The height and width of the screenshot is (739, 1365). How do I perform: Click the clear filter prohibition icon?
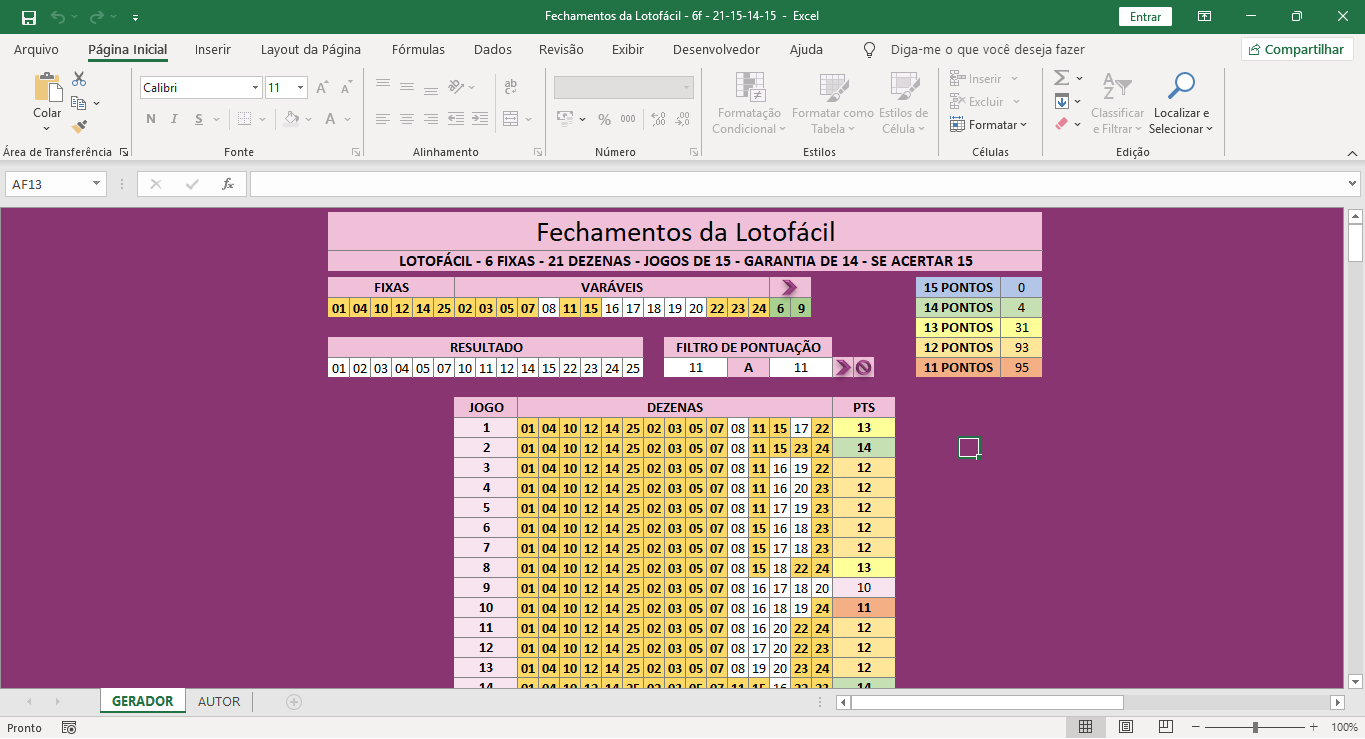[x=863, y=368]
